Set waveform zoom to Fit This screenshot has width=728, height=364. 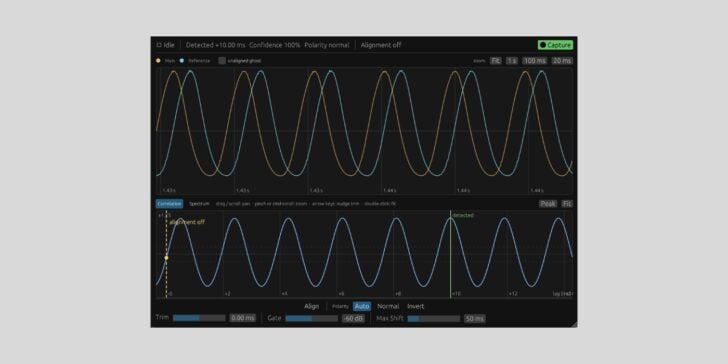click(x=496, y=60)
